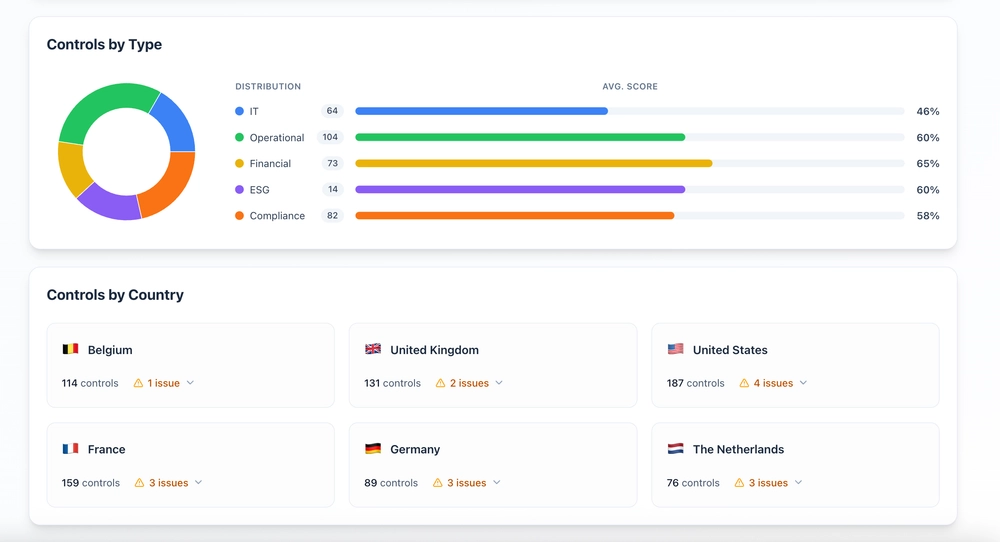
Task: Expand United Kingdom's 2 issues chevron
Action: [499, 383]
